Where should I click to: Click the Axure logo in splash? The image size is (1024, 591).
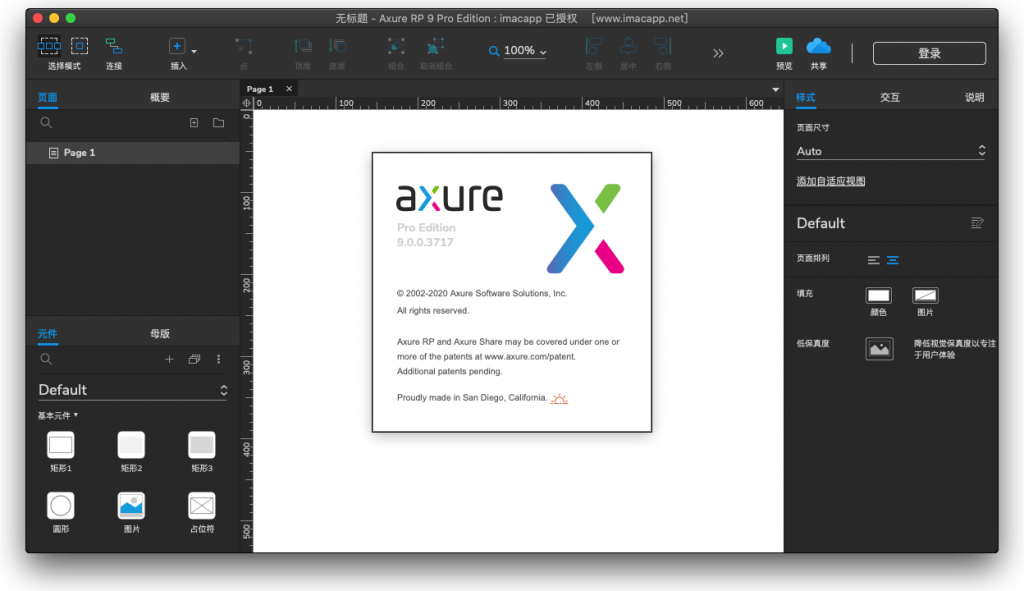point(586,229)
